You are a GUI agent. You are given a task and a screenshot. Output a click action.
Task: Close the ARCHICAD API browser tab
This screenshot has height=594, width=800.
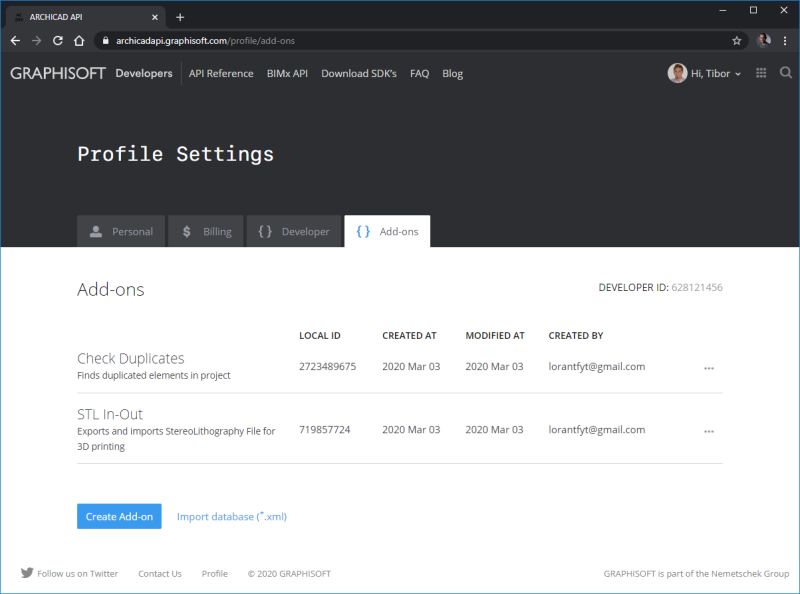pos(155,17)
